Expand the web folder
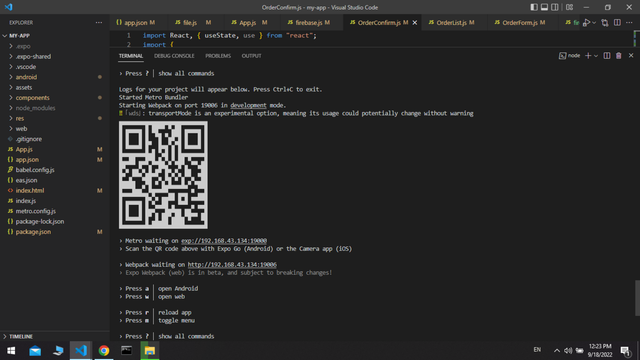The image size is (640, 360). pyautogui.click(x=55, y=129)
